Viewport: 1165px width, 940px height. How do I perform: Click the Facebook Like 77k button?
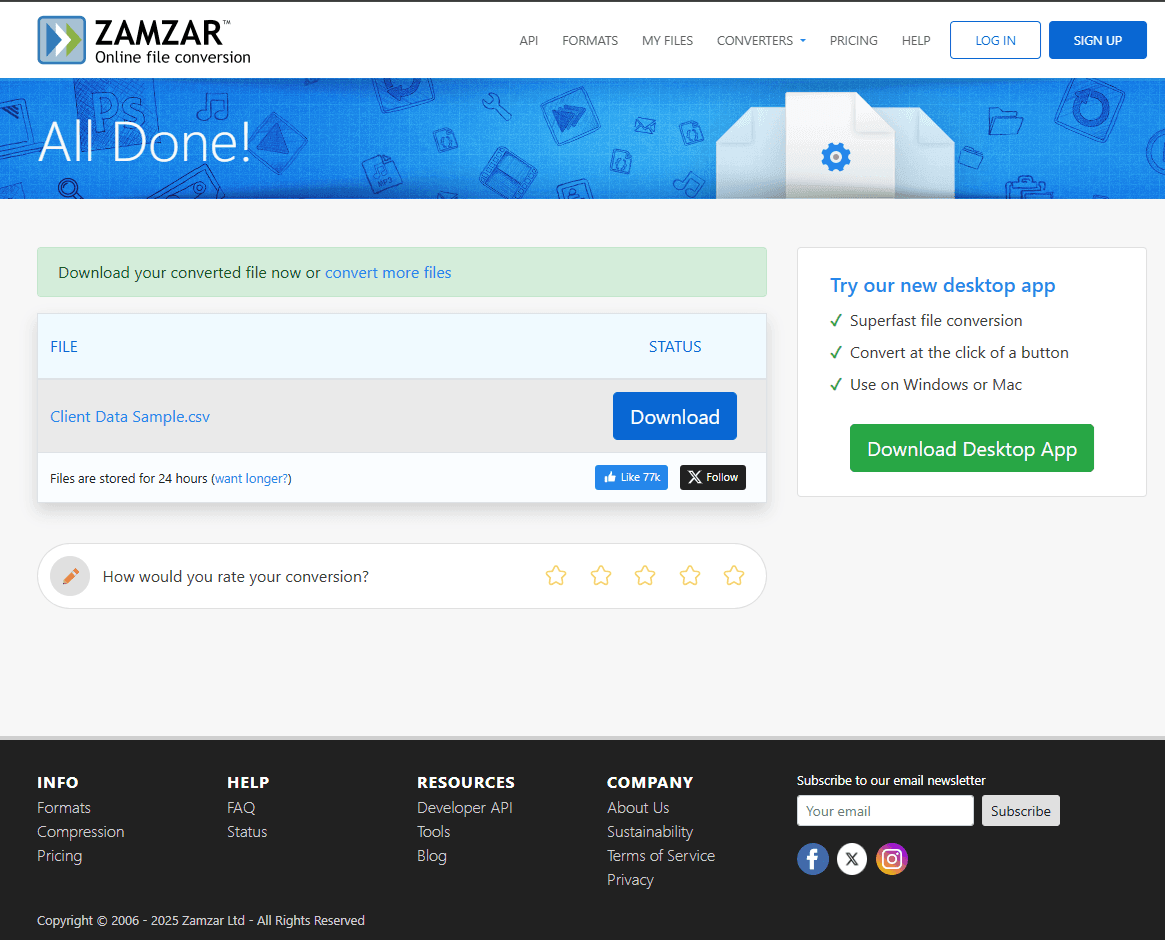(x=632, y=477)
